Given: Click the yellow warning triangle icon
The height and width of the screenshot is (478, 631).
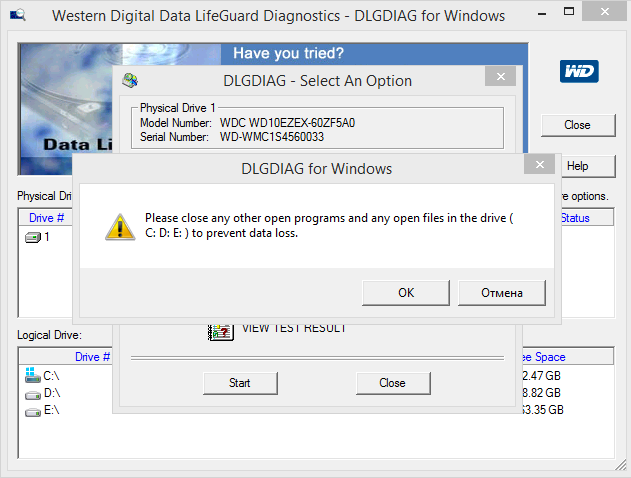Looking at the screenshot, I should (120, 227).
